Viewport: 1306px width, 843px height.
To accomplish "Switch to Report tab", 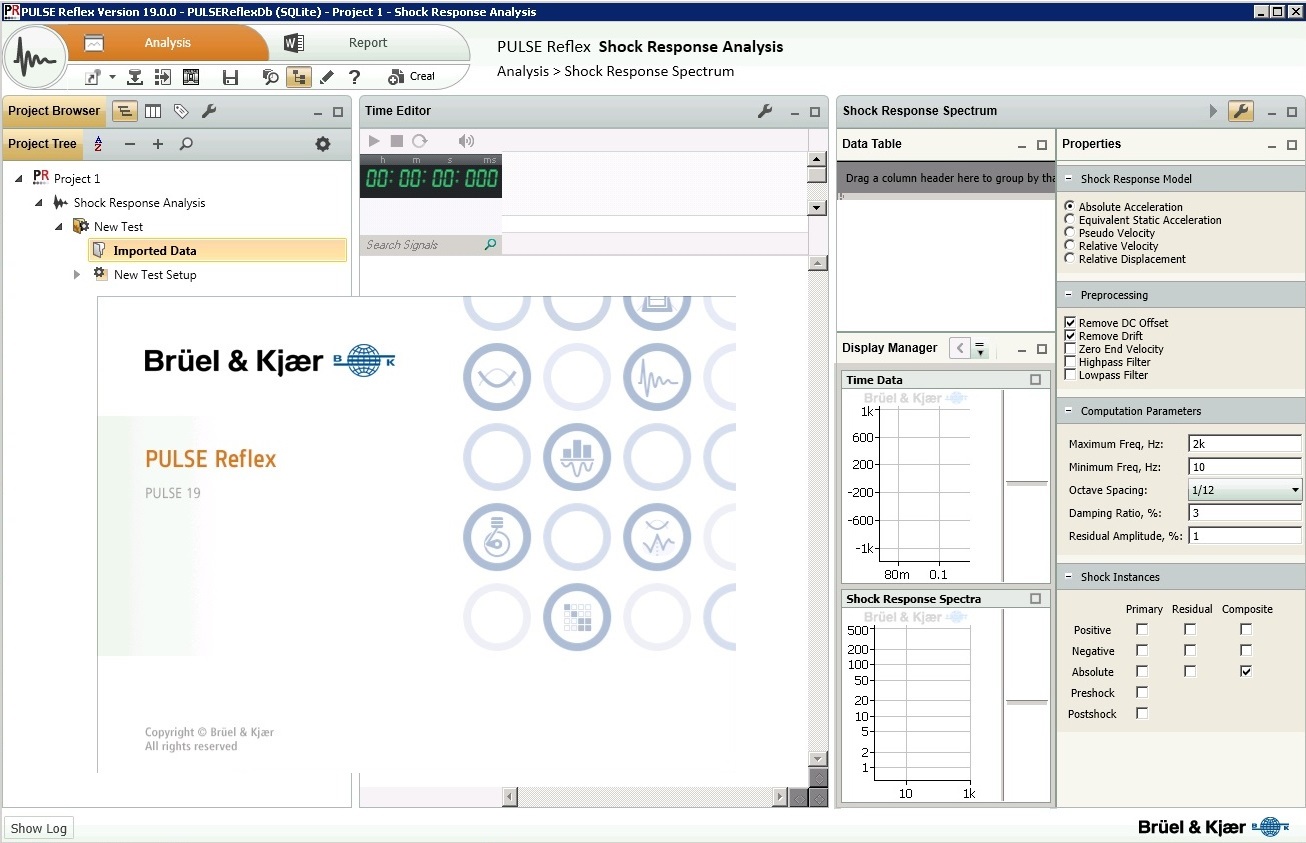I will pyautogui.click(x=368, y=43).
